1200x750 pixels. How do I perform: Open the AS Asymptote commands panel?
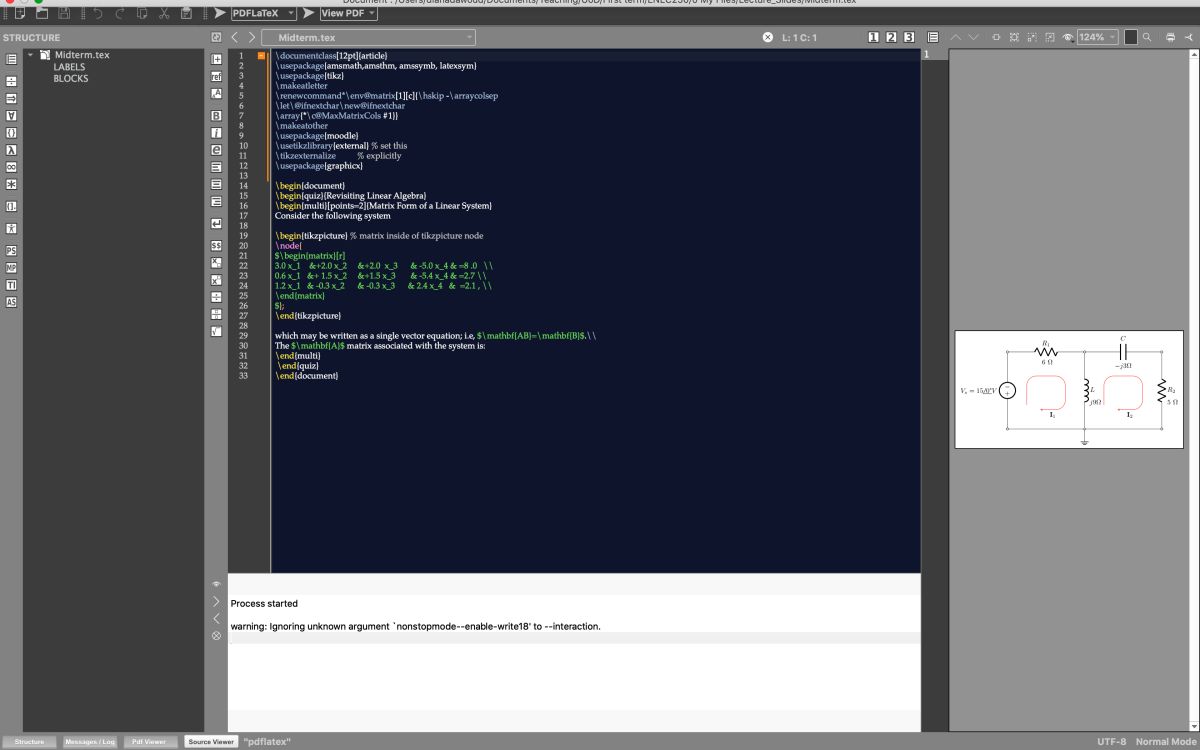(11, 302)
